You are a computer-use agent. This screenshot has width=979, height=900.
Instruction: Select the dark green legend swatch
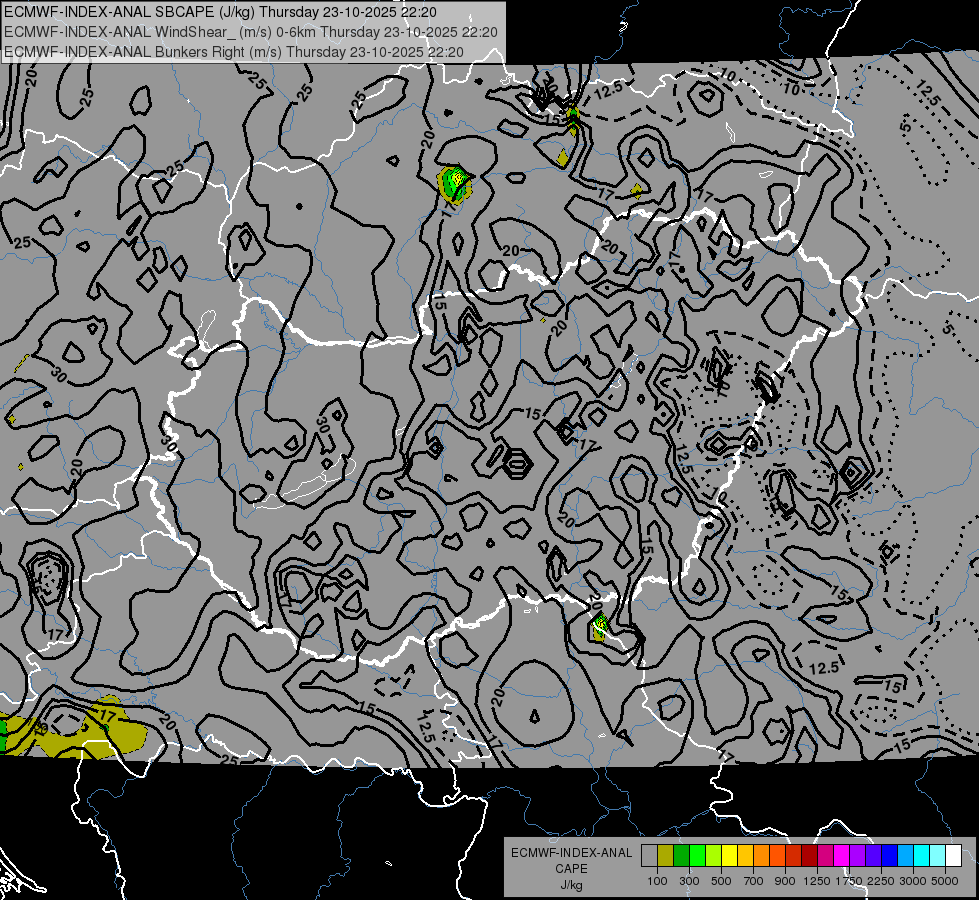point(681,856)
